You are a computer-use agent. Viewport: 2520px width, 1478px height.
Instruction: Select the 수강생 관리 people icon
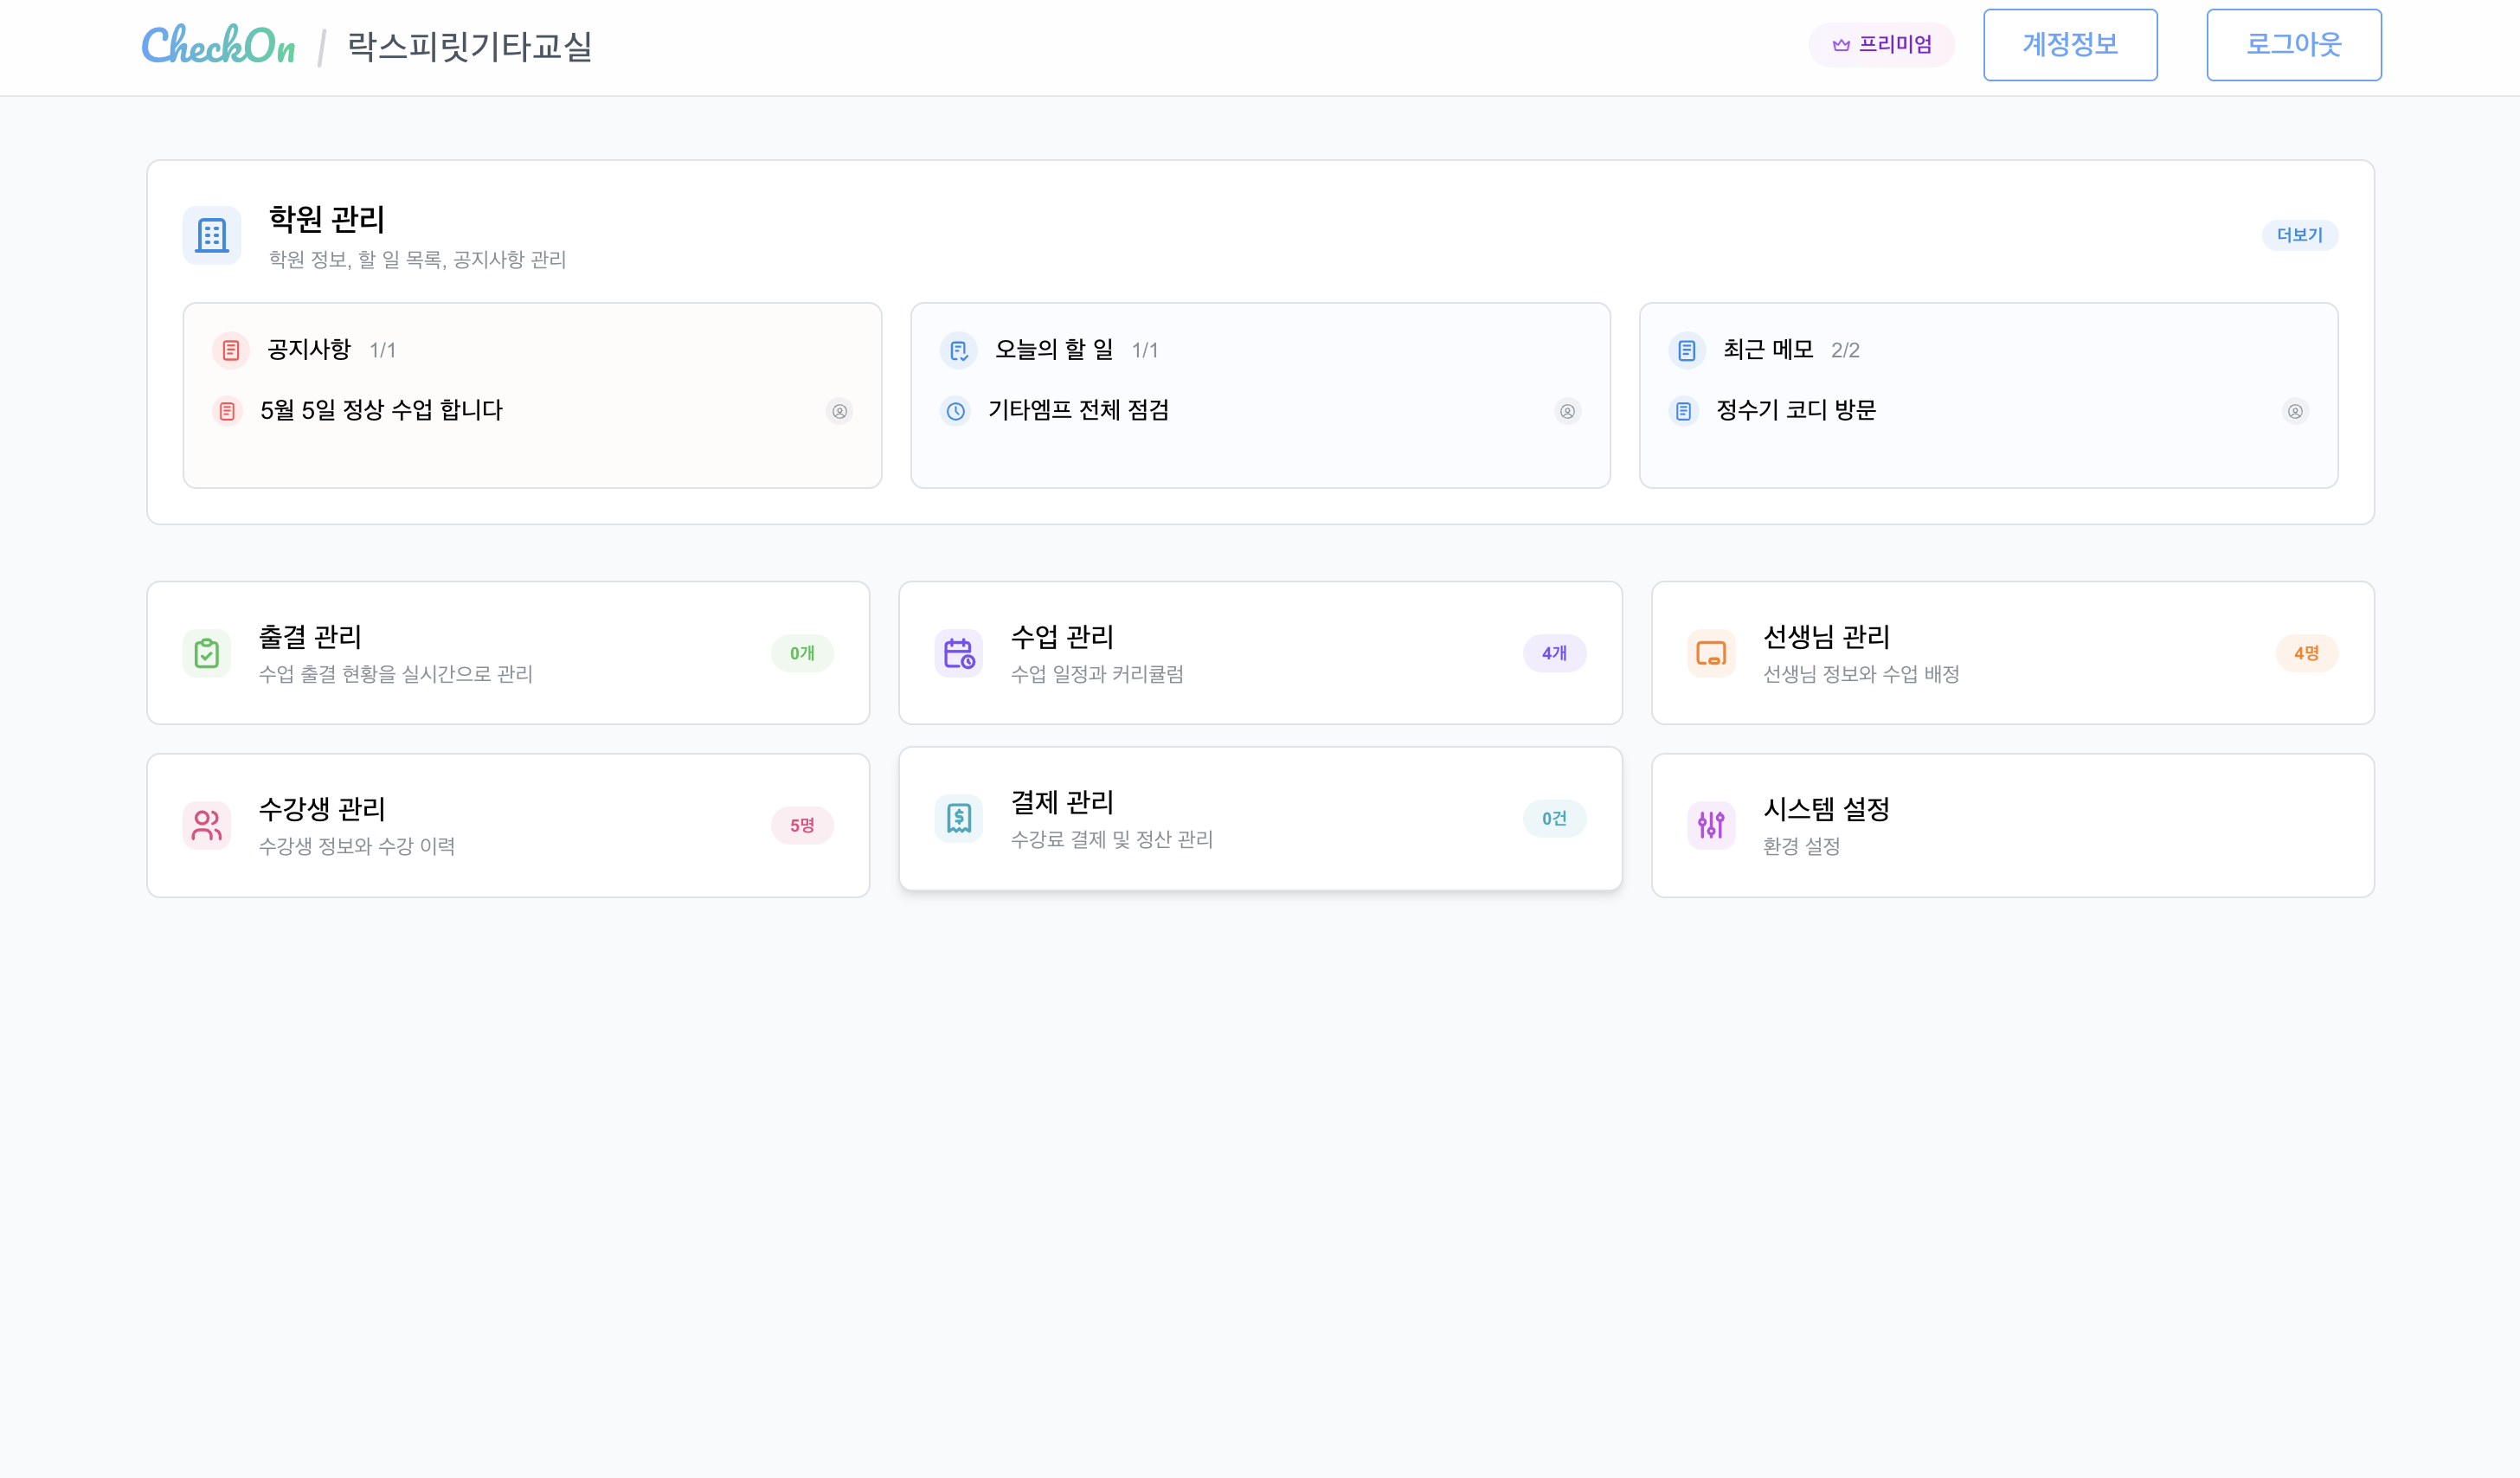click(x=207, y=824)
